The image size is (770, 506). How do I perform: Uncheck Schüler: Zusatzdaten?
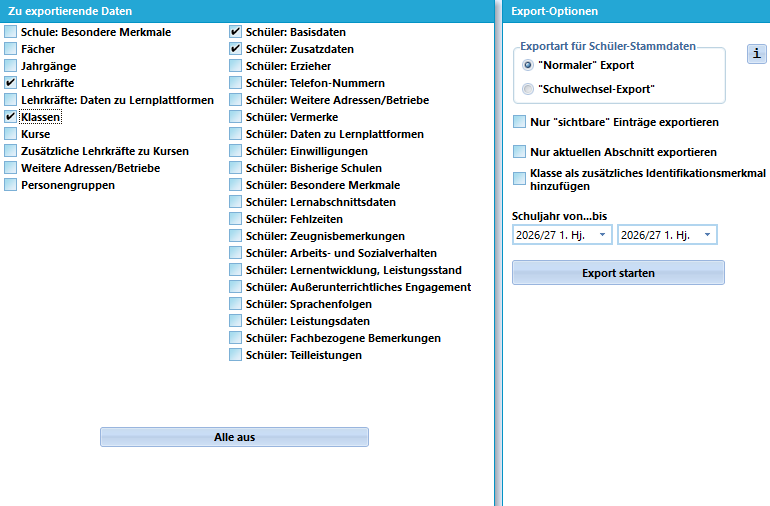235,49
